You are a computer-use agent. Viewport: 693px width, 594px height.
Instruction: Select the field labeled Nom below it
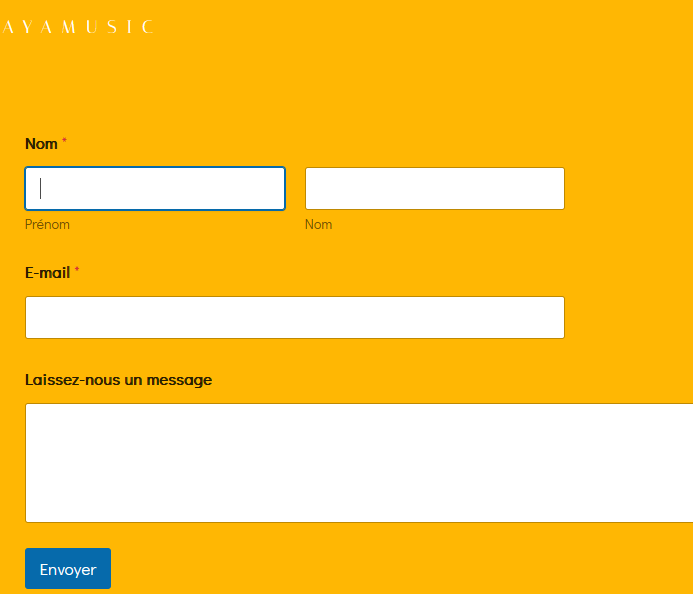coord(434,188)
